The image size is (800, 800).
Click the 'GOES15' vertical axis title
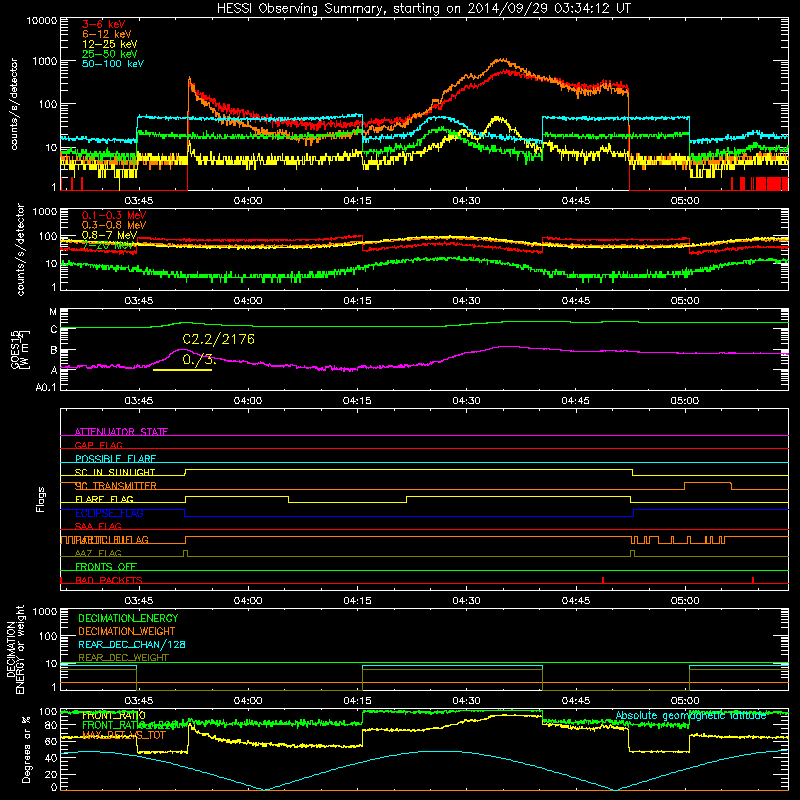click(15, 348)
